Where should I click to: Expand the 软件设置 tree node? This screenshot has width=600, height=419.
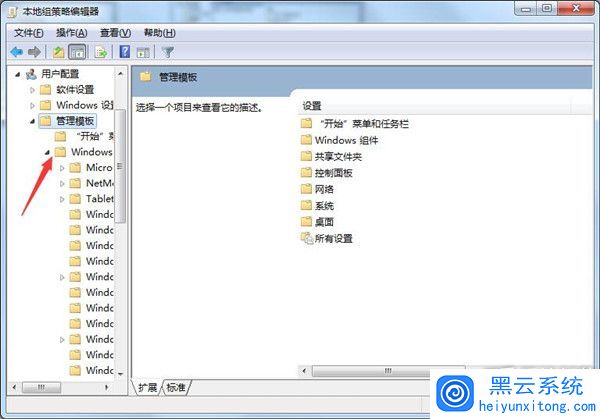click(33, 90)
